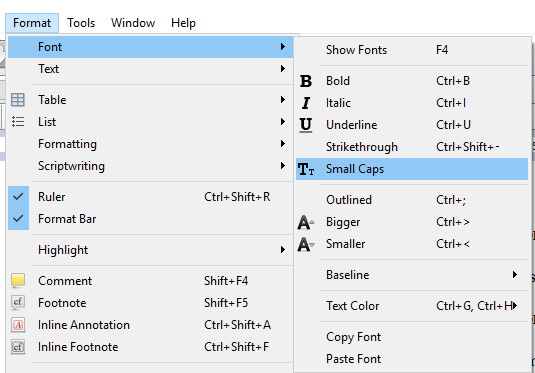Click the Ctrl+Shift+A shortcut text

point(237,325)
